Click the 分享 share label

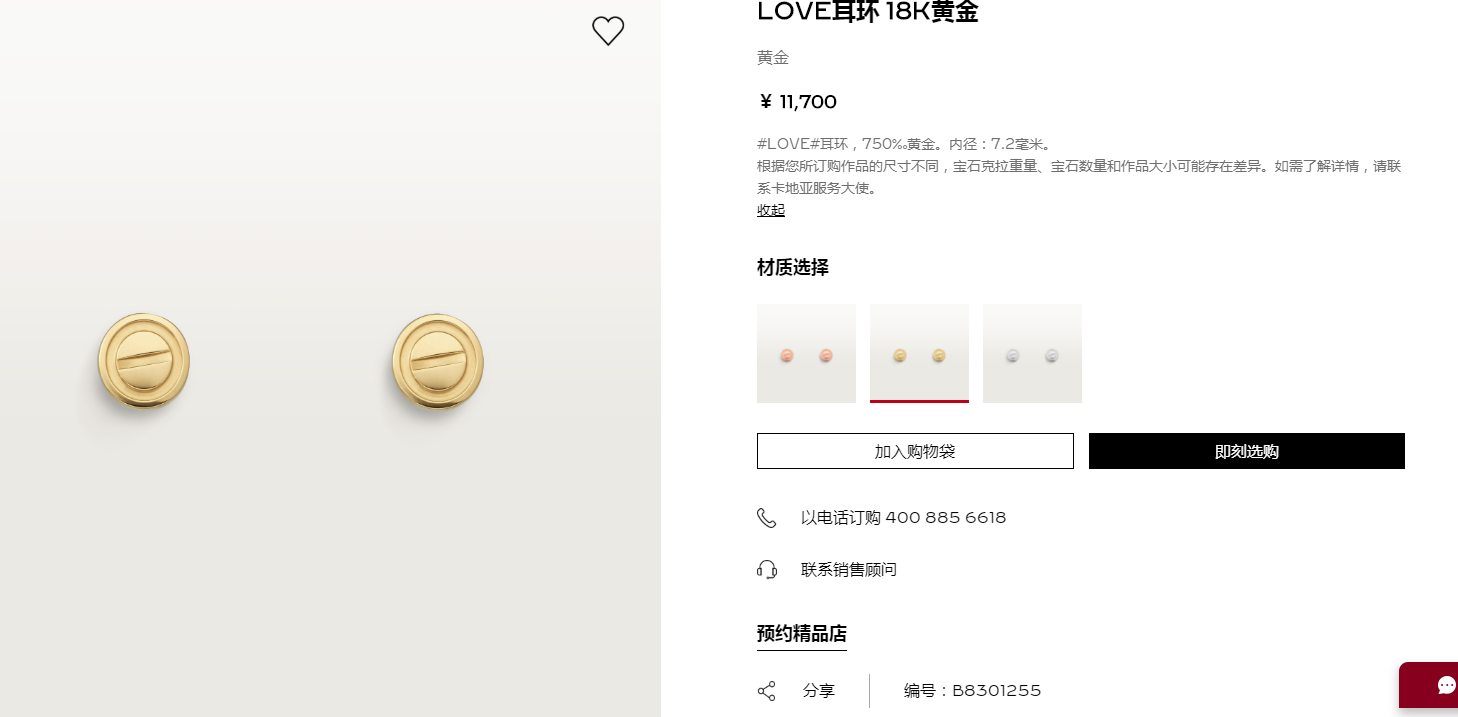click(x=819, y=691)
